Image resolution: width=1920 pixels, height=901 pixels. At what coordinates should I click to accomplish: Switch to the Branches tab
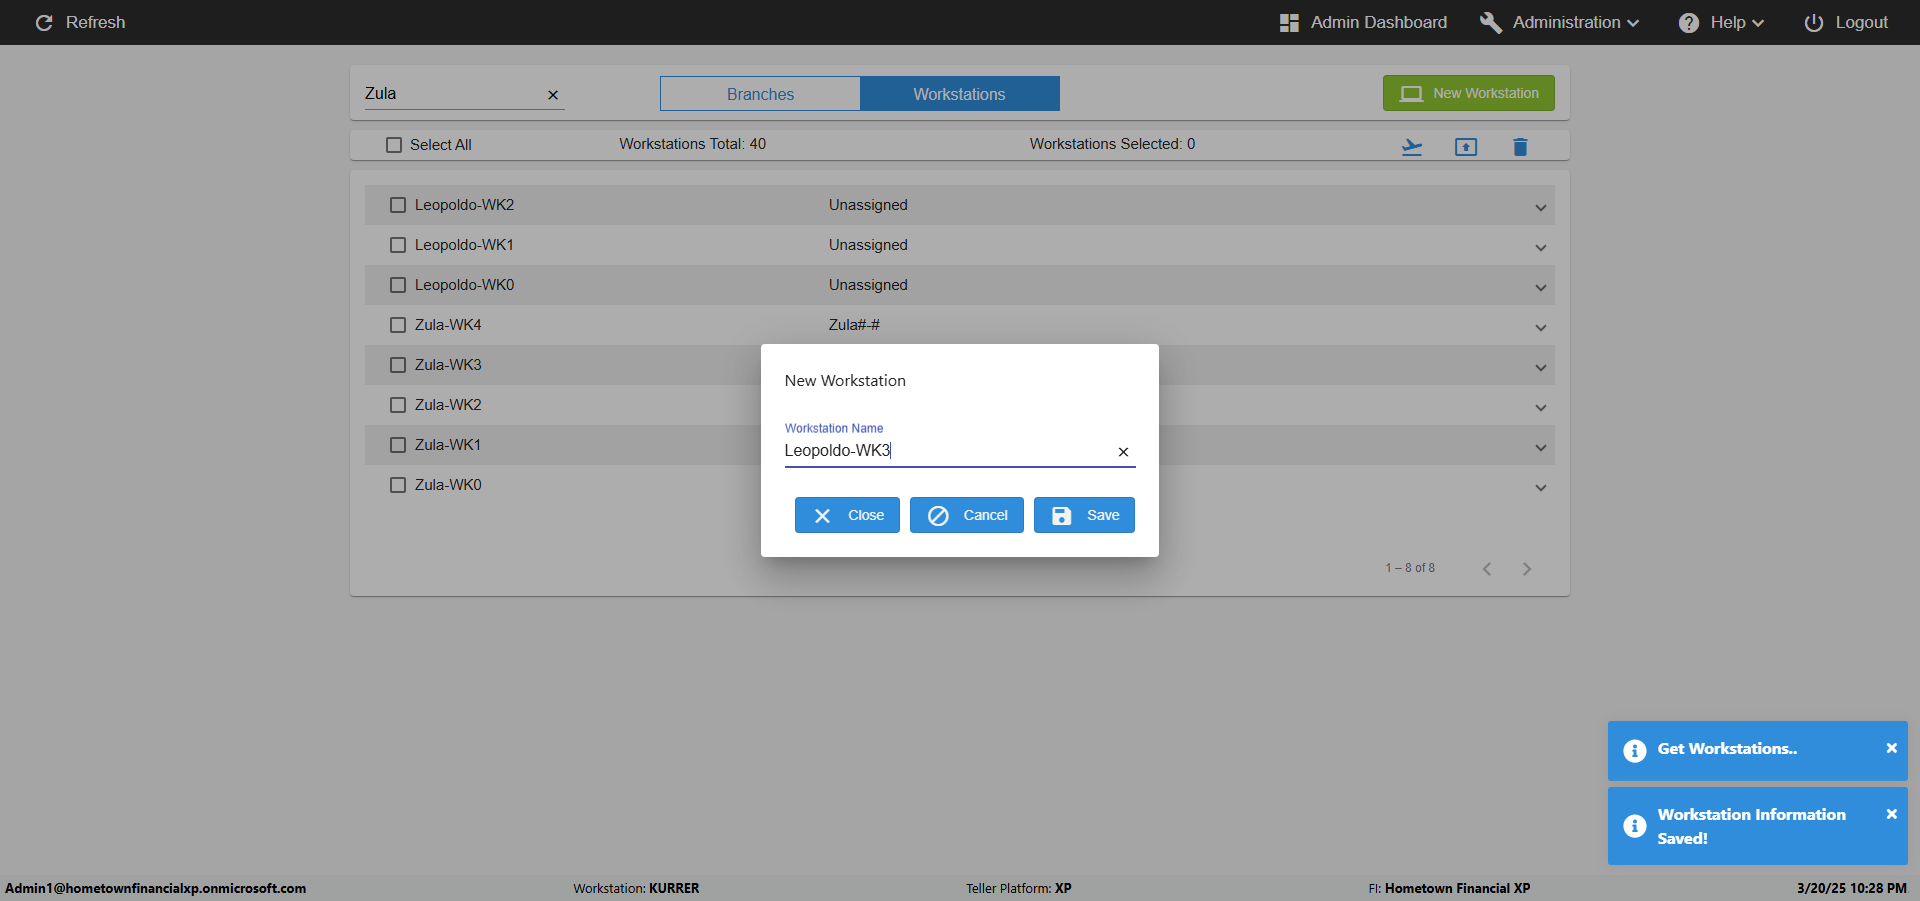tap(760, 94)
